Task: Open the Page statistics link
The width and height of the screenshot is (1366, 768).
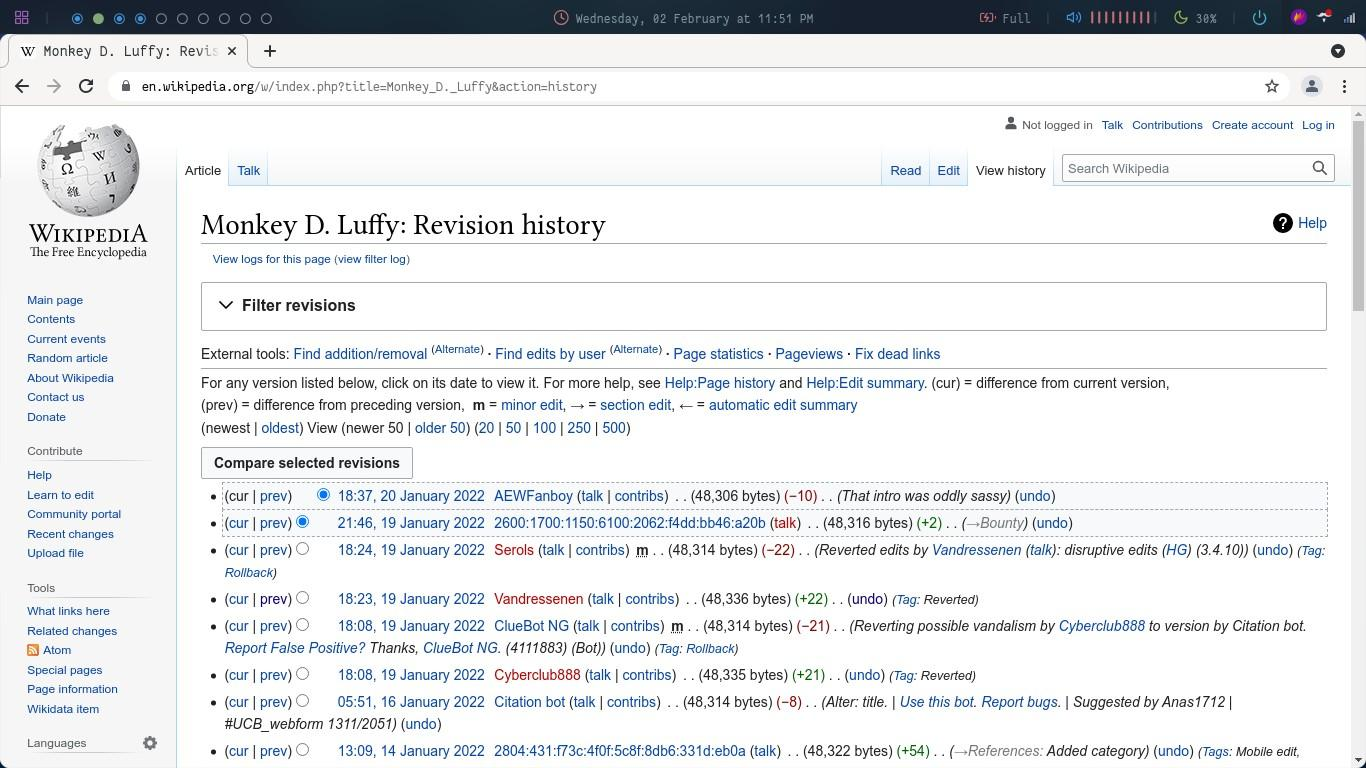Action: tap(718, 354)
